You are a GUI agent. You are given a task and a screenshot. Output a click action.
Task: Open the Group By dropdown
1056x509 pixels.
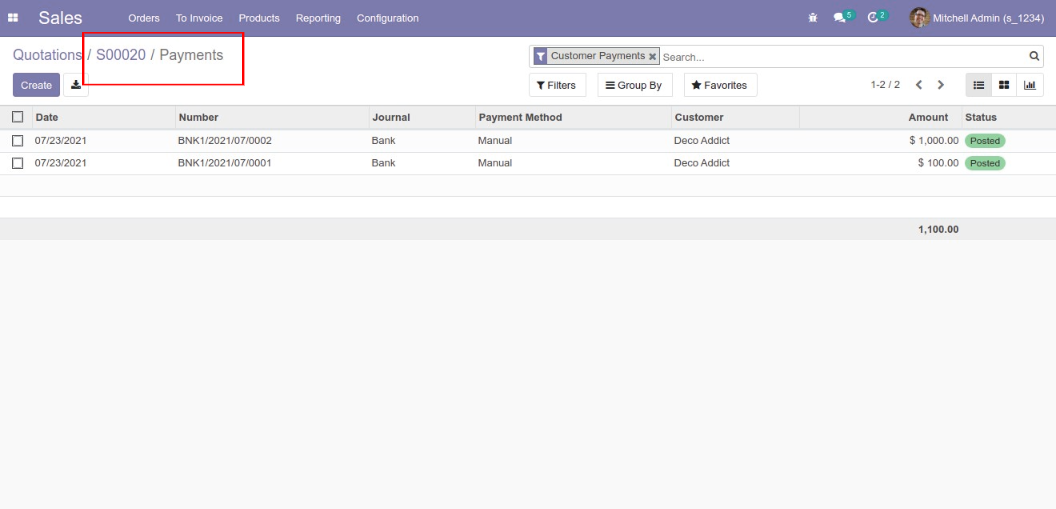pyautogui.click(x=634, y=85)
